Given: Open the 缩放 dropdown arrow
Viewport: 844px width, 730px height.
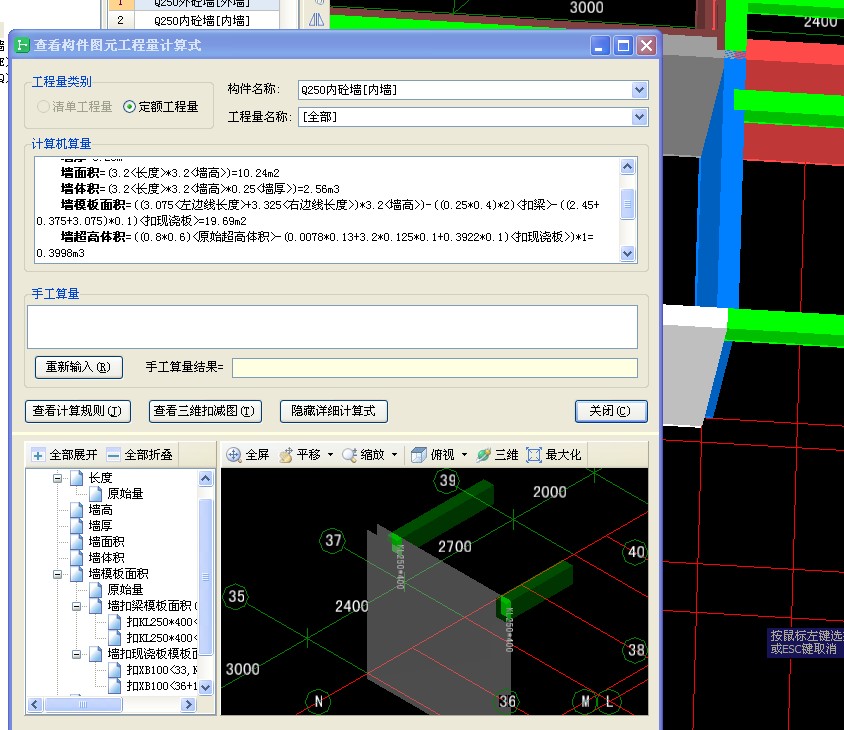Looking at the screenshot, I should point(394,455).
